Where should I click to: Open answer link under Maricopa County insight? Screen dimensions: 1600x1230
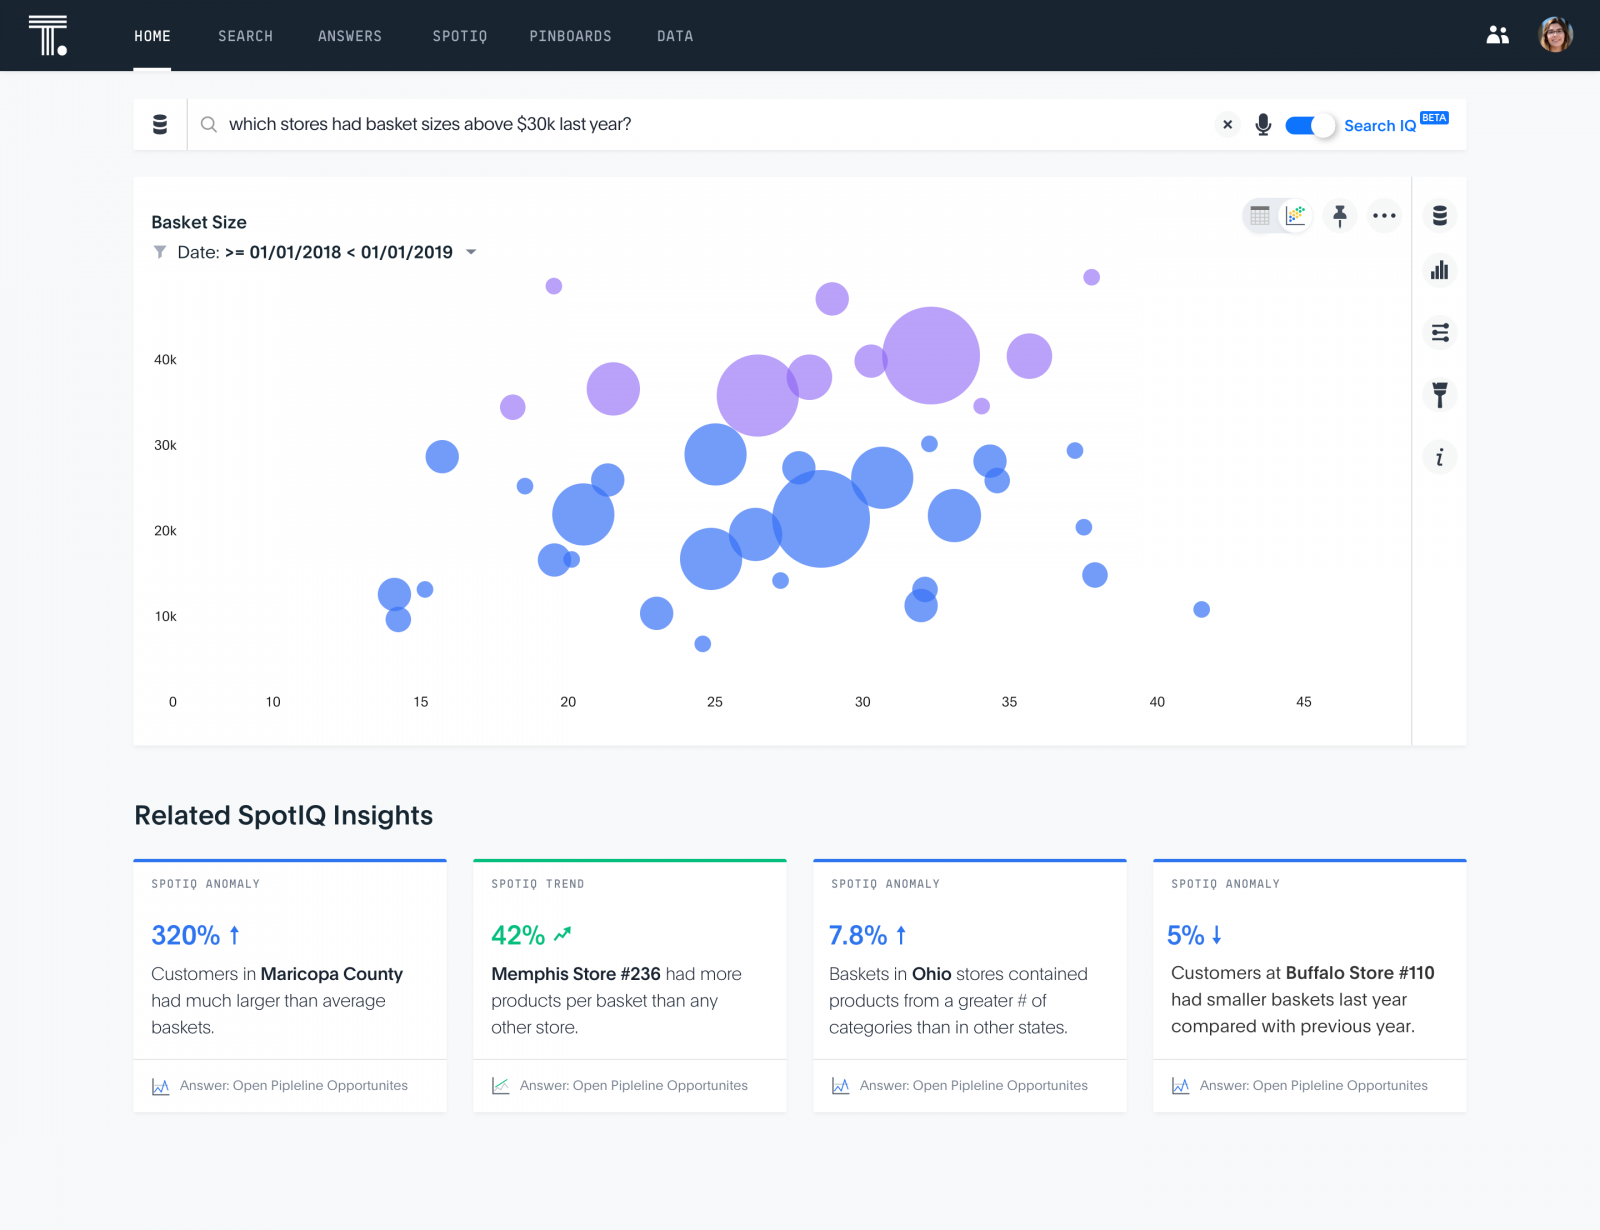click(293, 1085)
